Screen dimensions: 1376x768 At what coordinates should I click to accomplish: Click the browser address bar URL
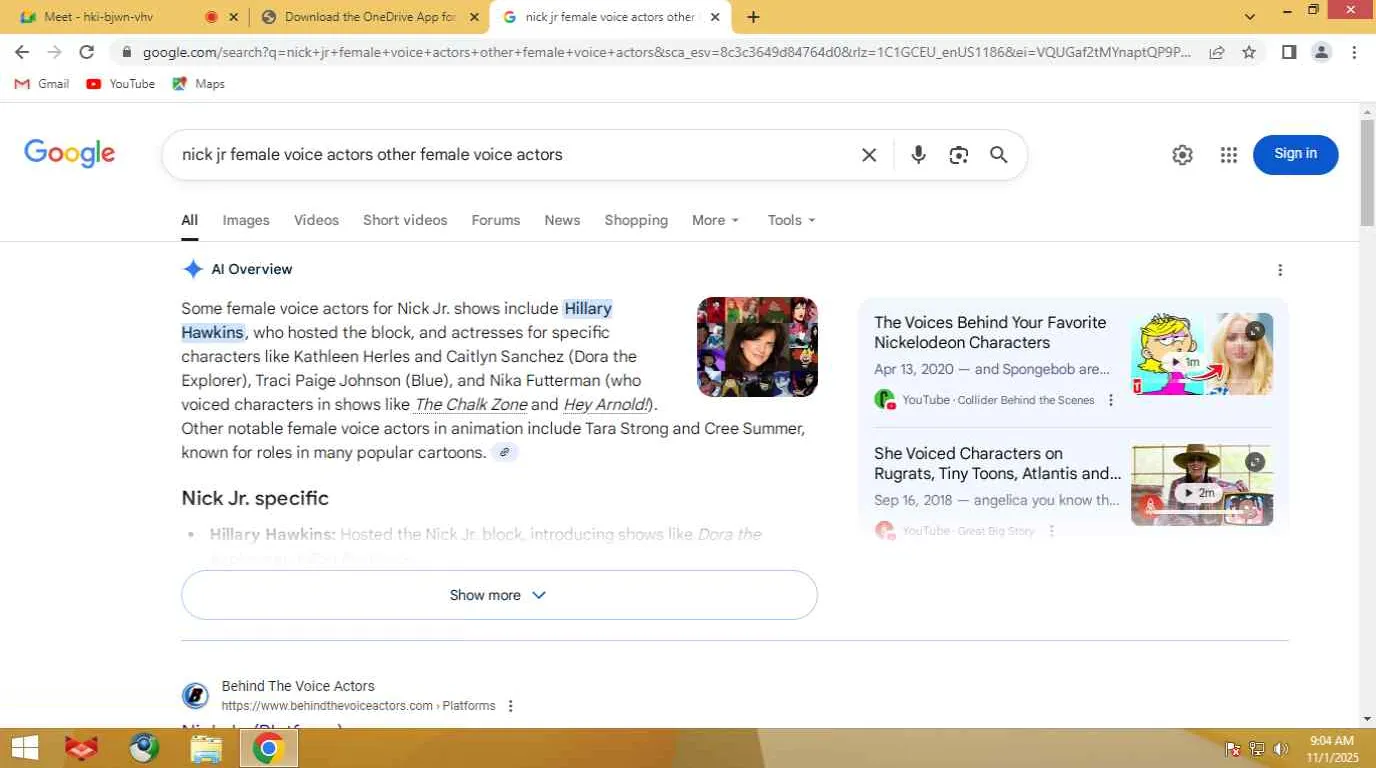point(667,52)
